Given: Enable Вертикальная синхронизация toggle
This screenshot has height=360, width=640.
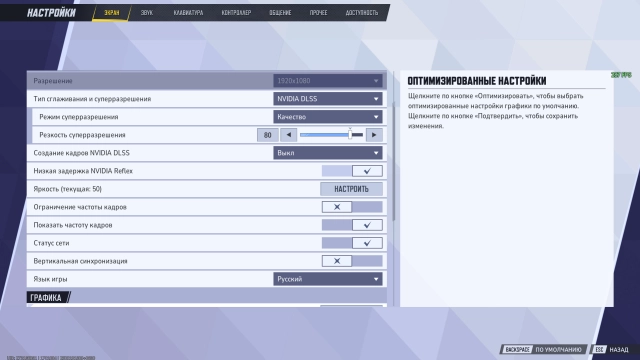Looking at the screenshot, I should click(x=352, y=261).
